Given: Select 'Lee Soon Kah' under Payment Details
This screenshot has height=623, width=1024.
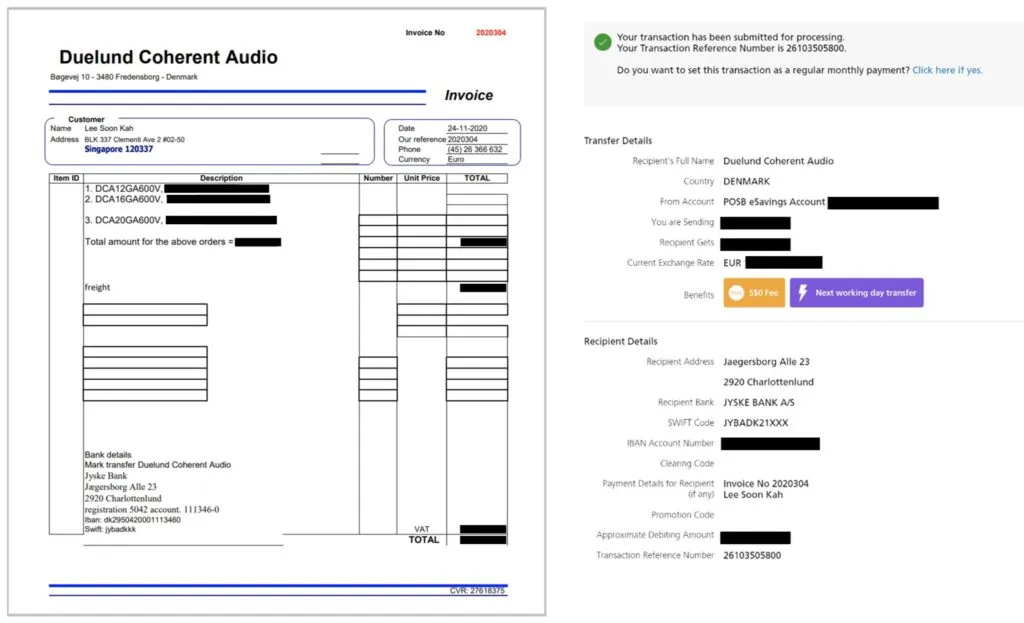Looking at the screenshot, I should coord(752,494).
